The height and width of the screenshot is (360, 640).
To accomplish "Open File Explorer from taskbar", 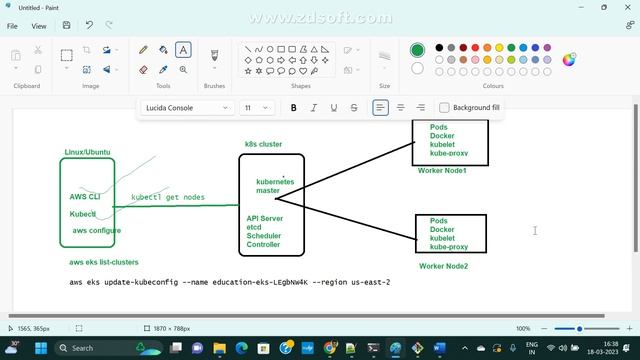I will click(219, 348).
